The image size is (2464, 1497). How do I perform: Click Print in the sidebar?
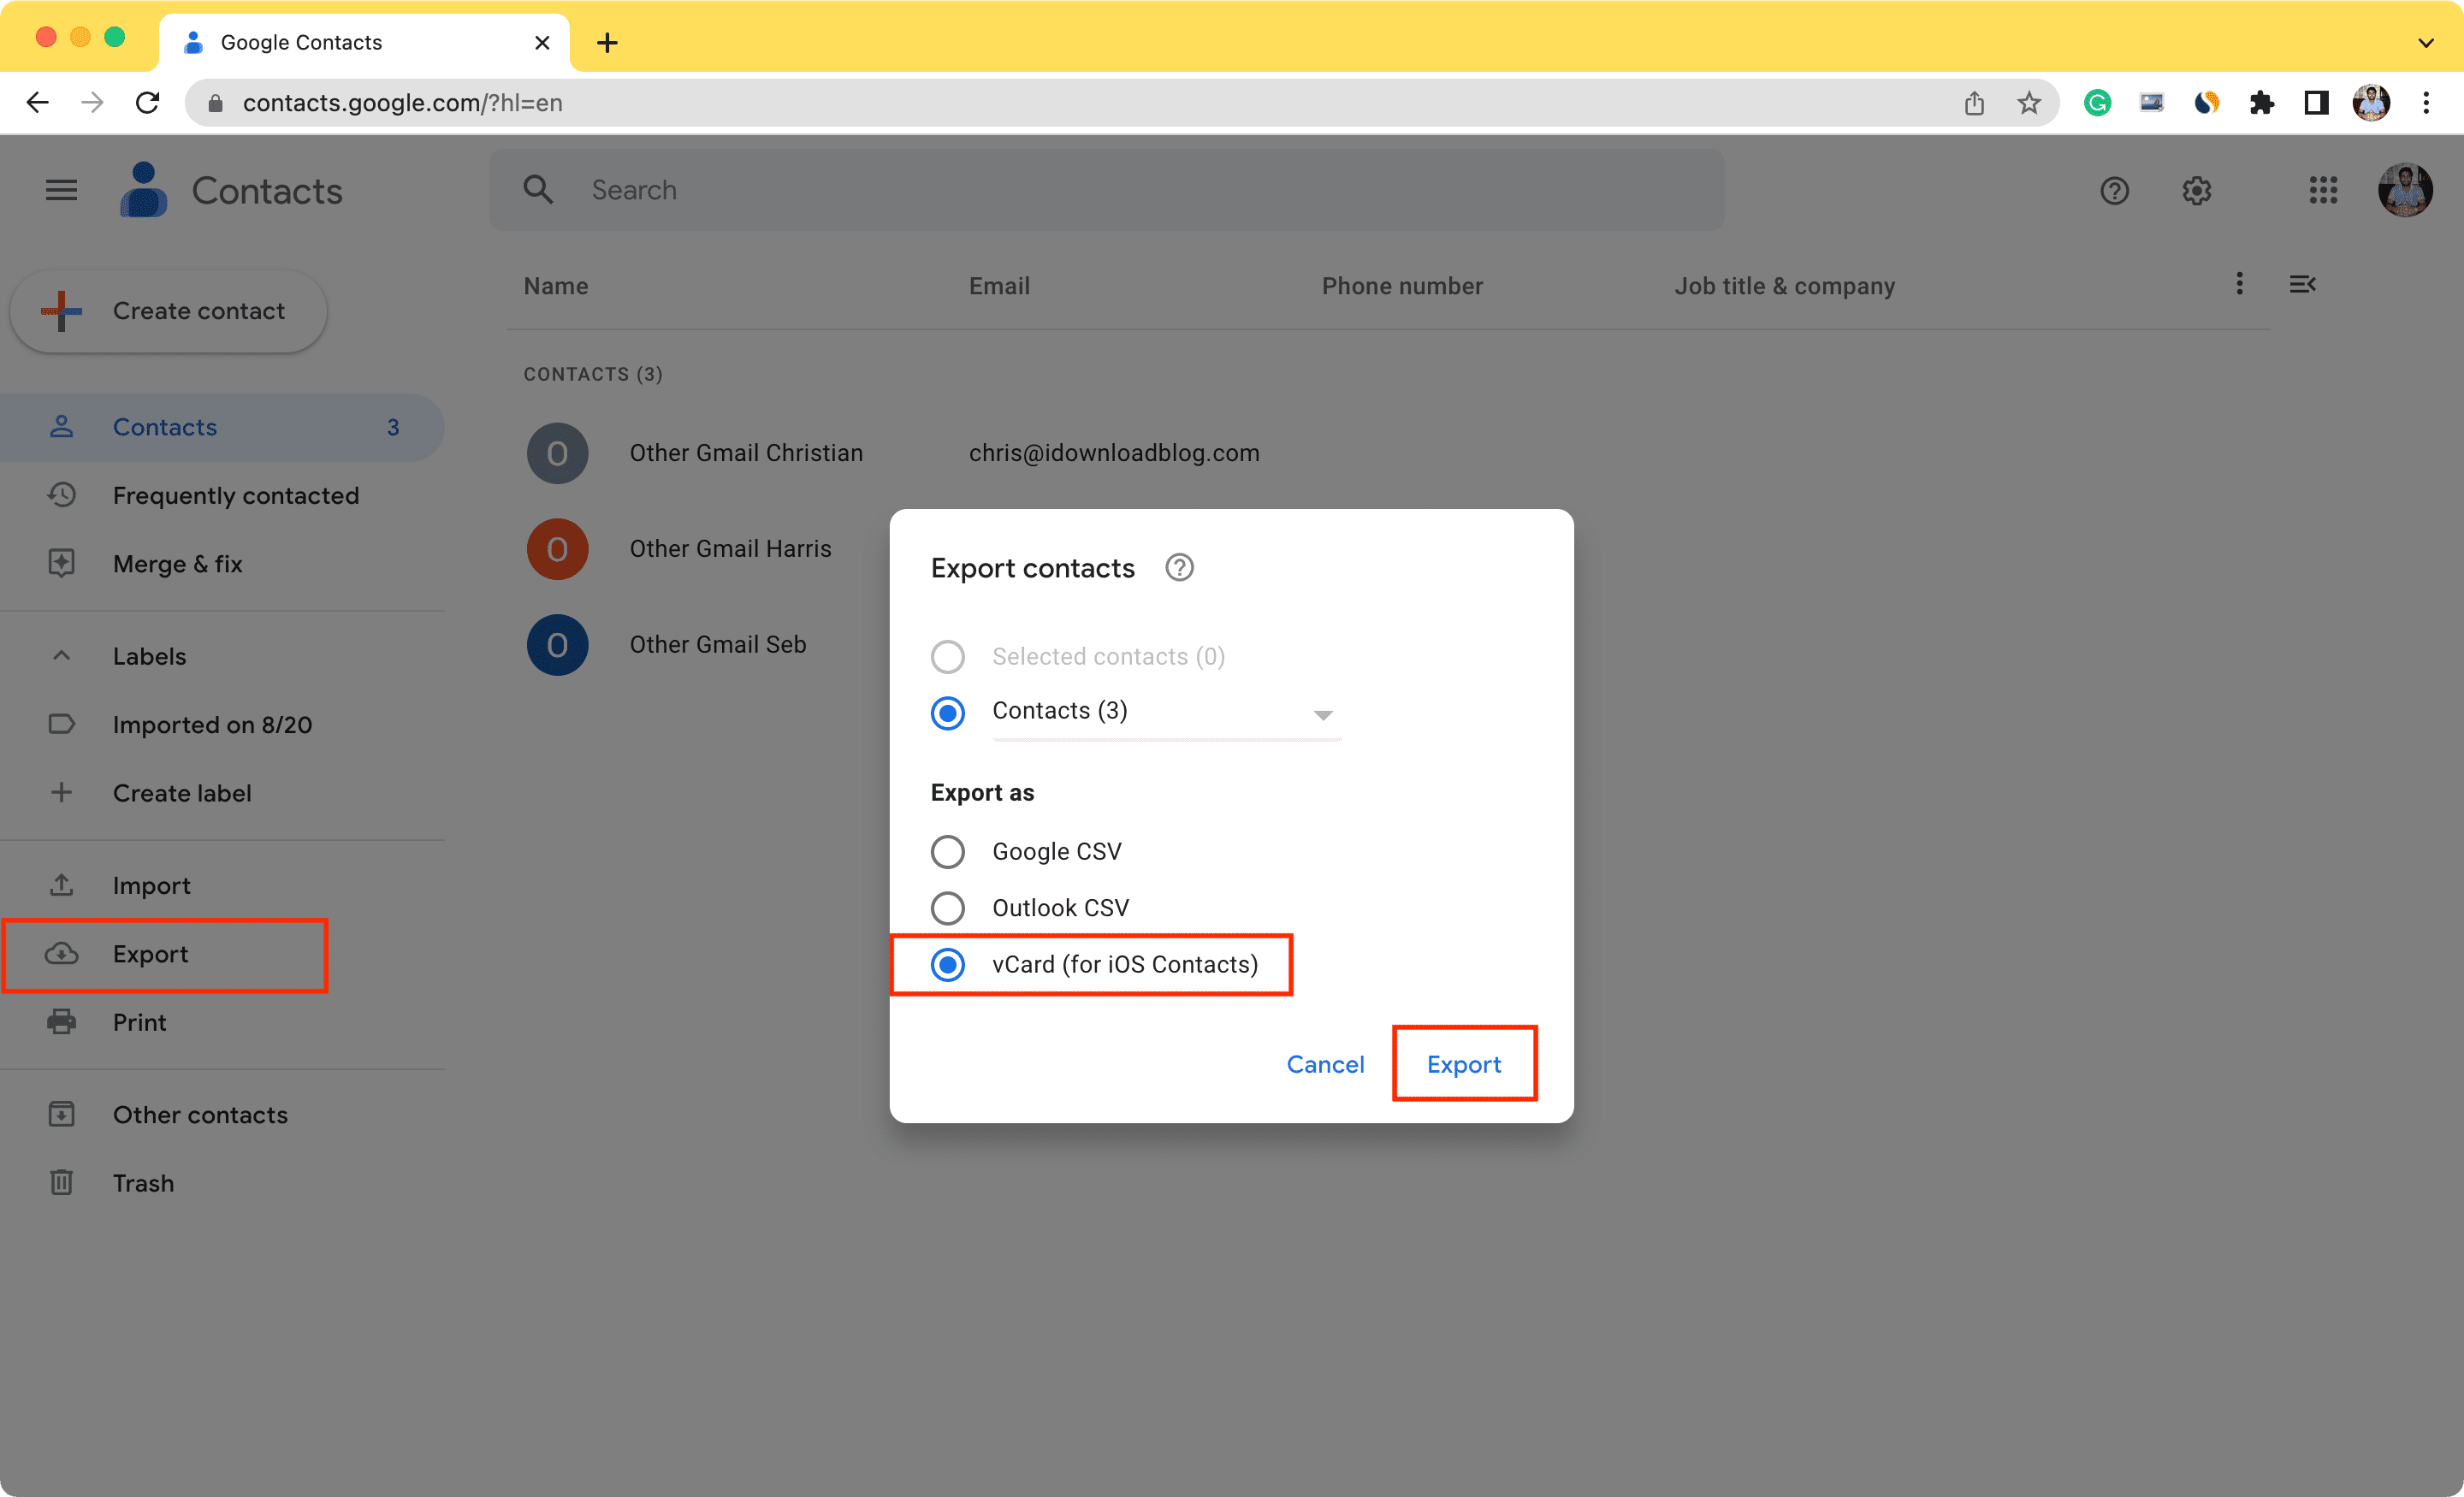click(x=222, y=1023)
